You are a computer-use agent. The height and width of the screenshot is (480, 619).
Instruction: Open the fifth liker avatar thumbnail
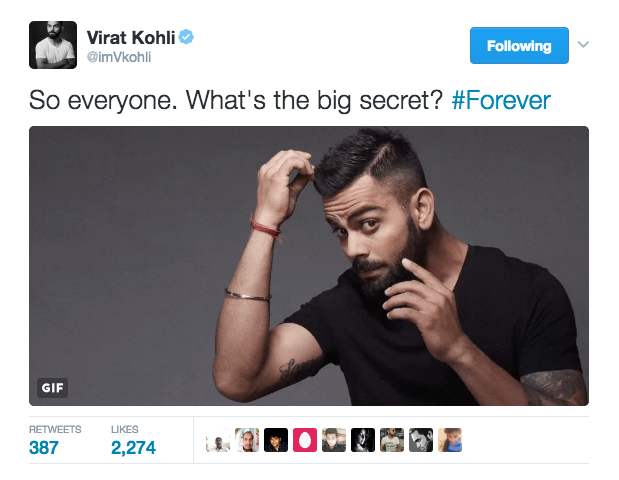click(x=334, y=440)
